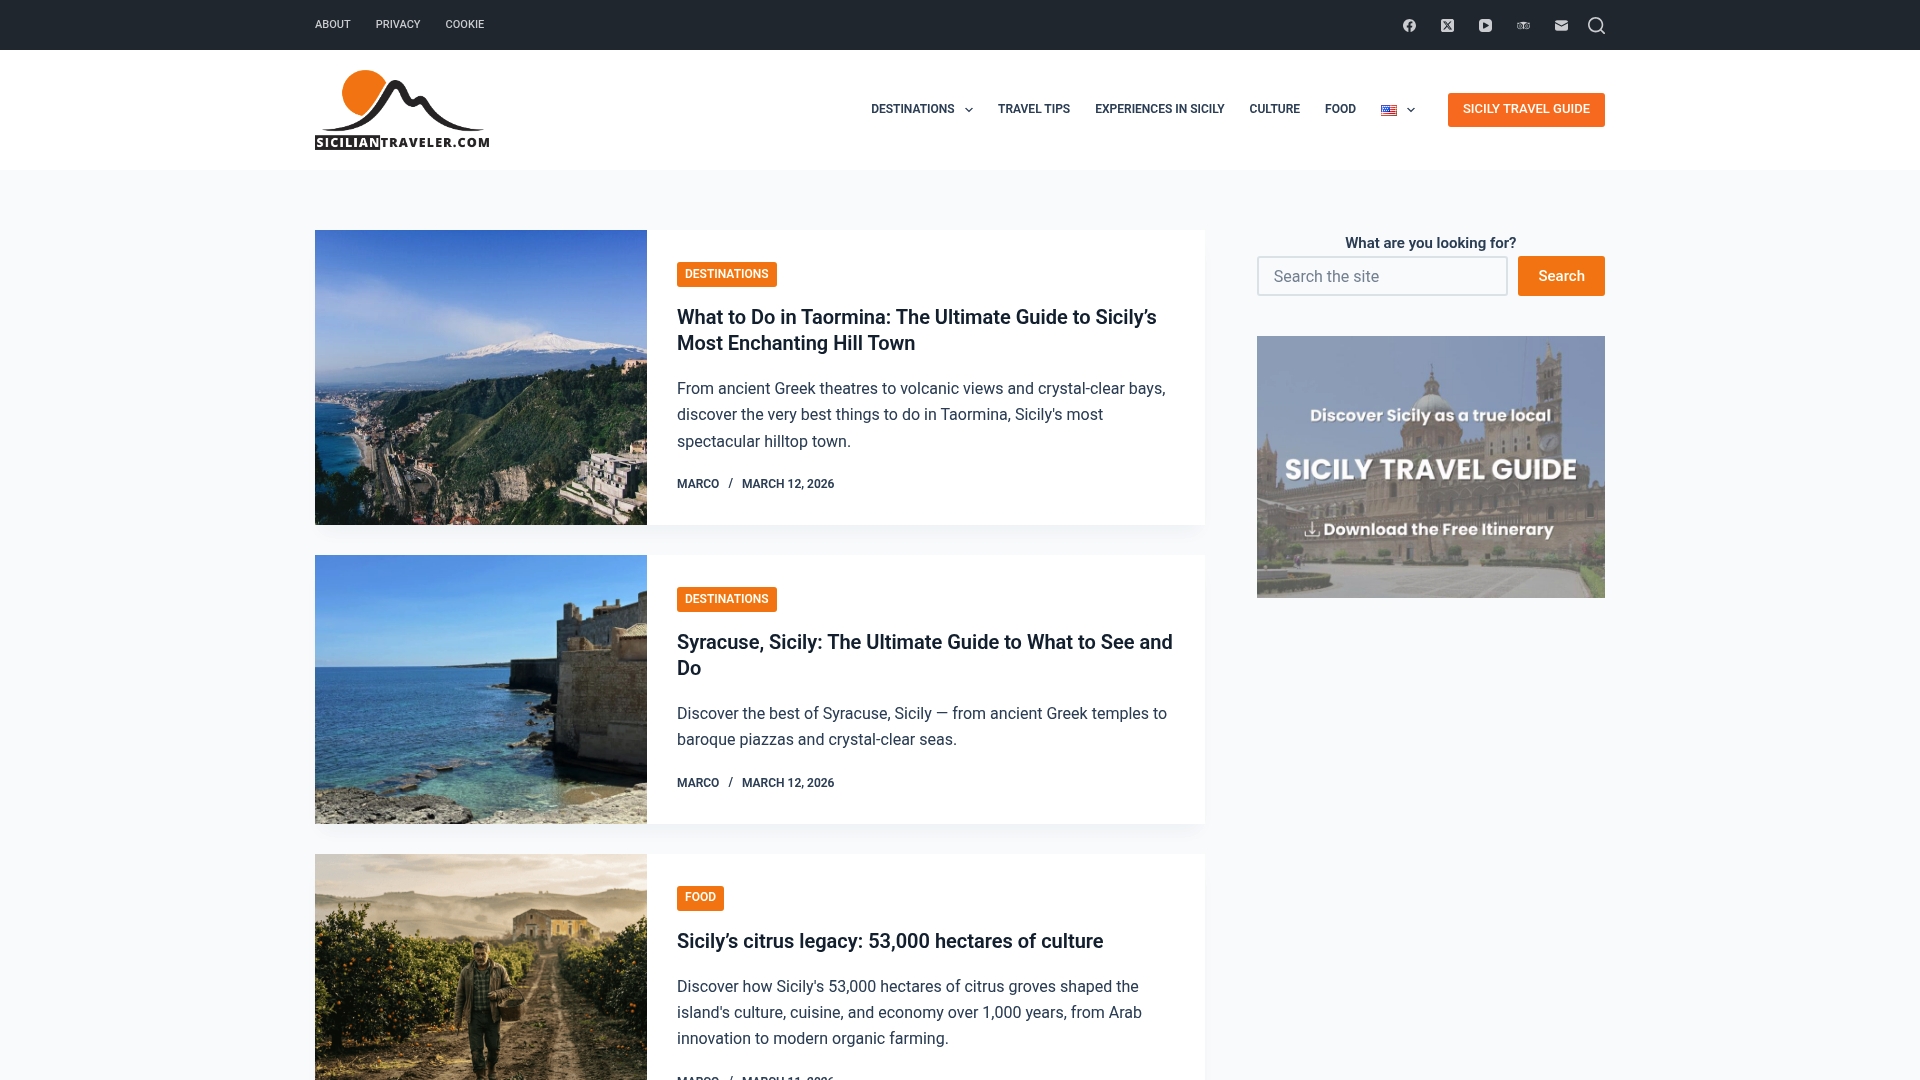Viewport: 1920px width, 1080px height.
Task: Click the TripAdvisor icon
Action: [1523, 24]
